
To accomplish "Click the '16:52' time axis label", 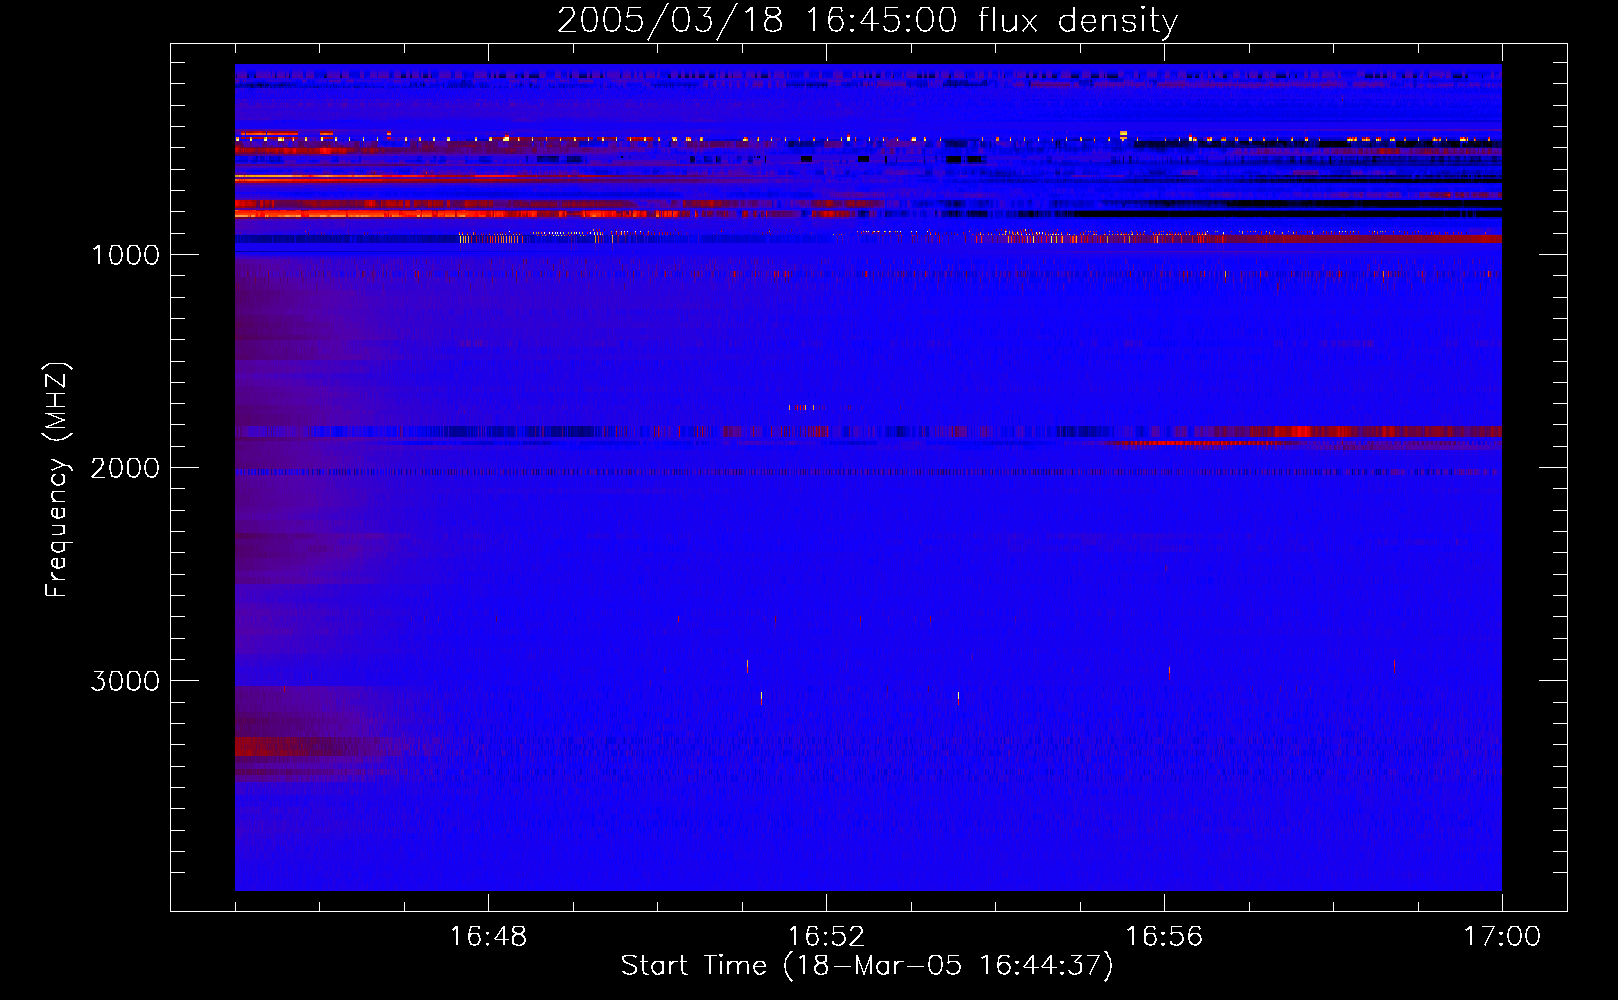I will (826, 937).
